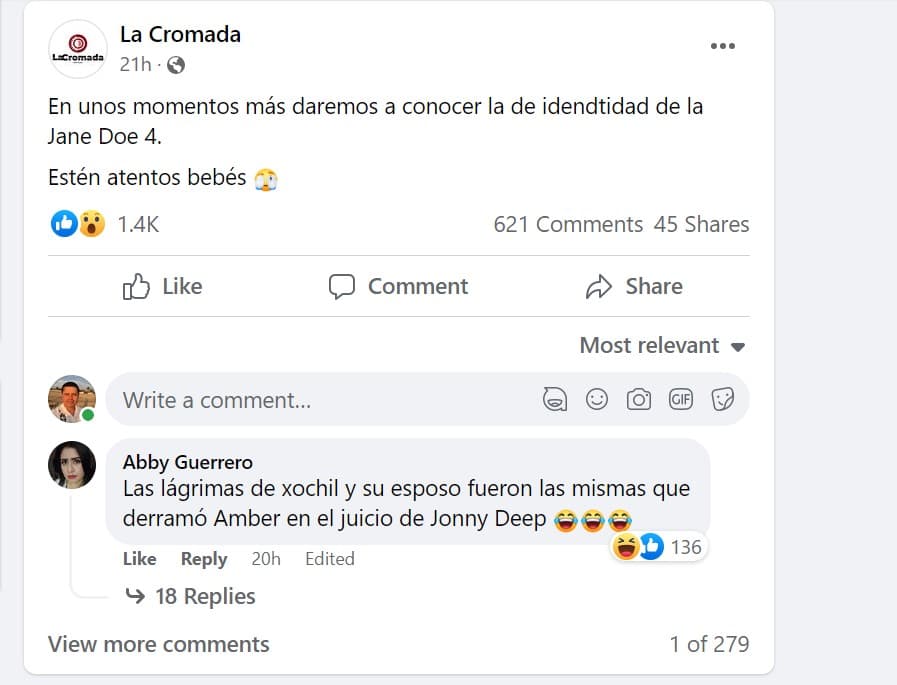Reply to Abby Guerrero's comment
The width and height of the screenshot is (897, 685).
[x=203, y=559]
